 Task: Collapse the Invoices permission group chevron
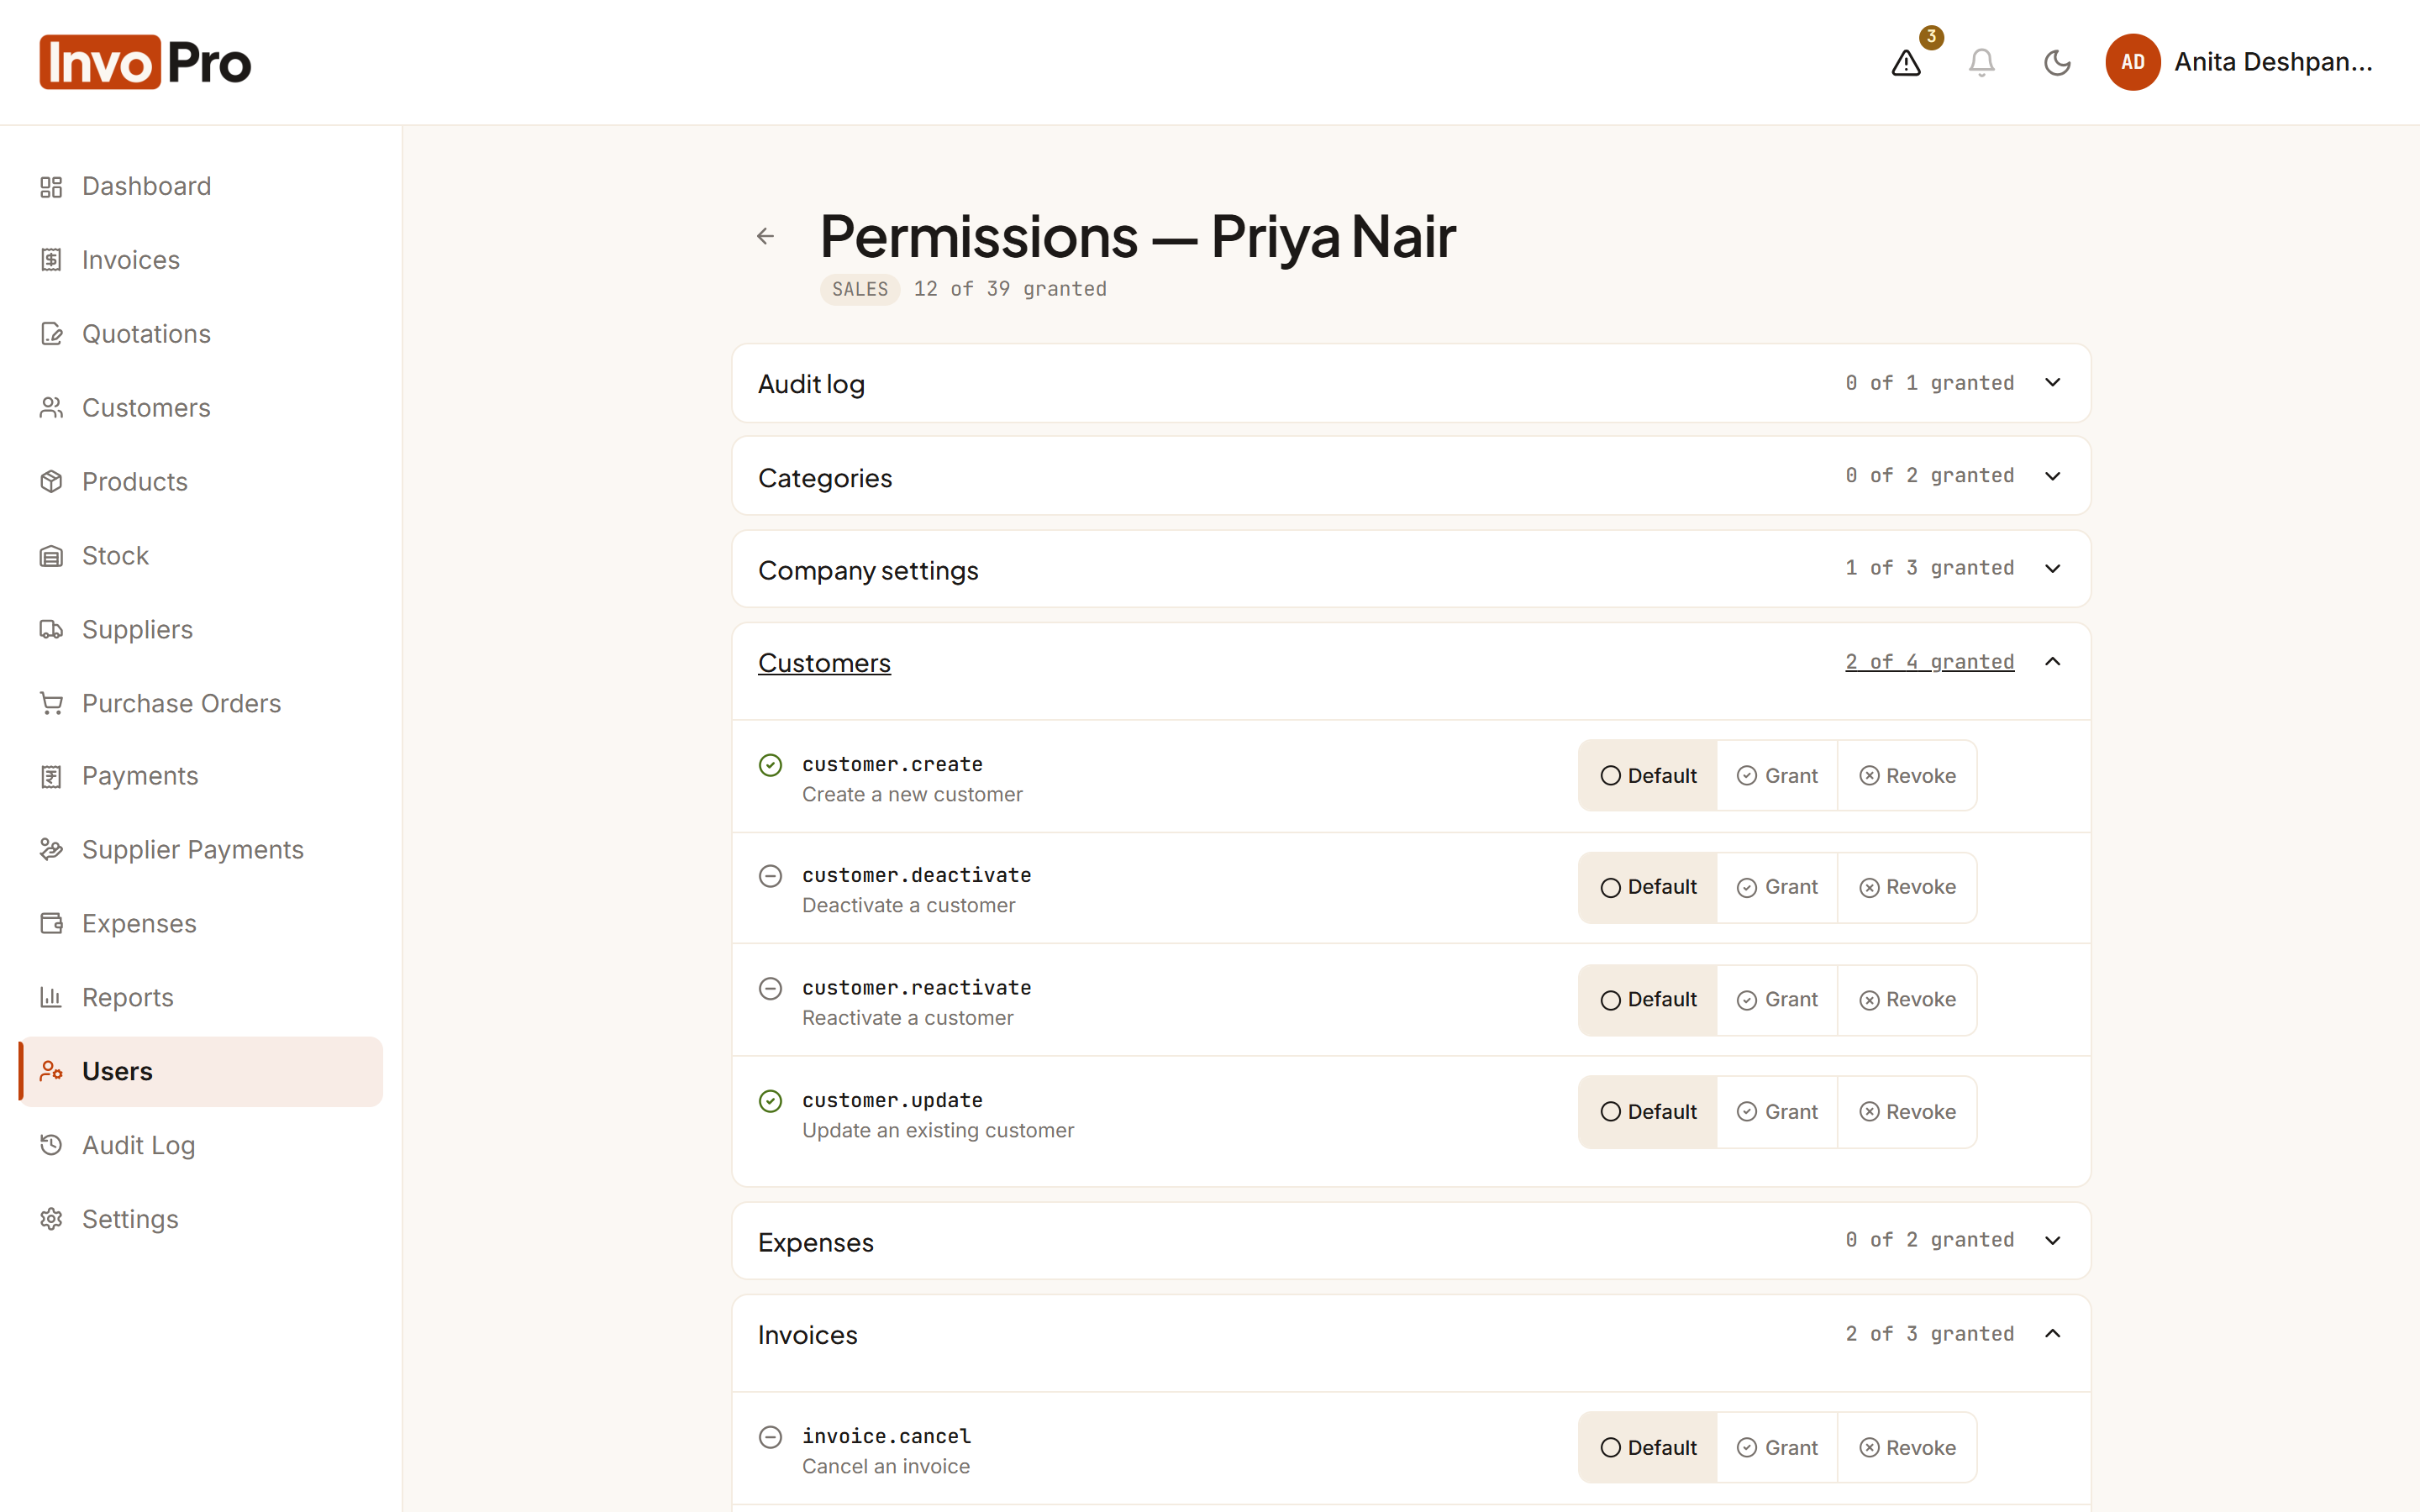[x=2052, y=1334]
